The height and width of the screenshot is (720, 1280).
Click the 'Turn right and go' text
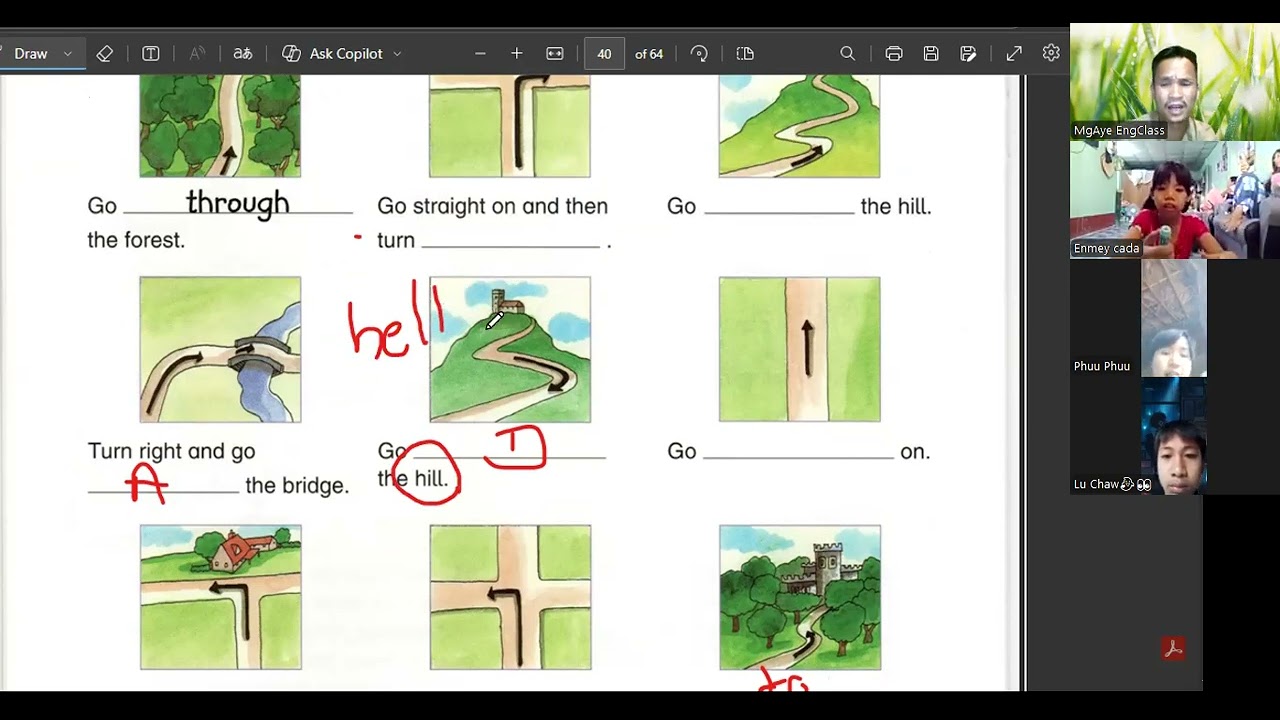171,451
